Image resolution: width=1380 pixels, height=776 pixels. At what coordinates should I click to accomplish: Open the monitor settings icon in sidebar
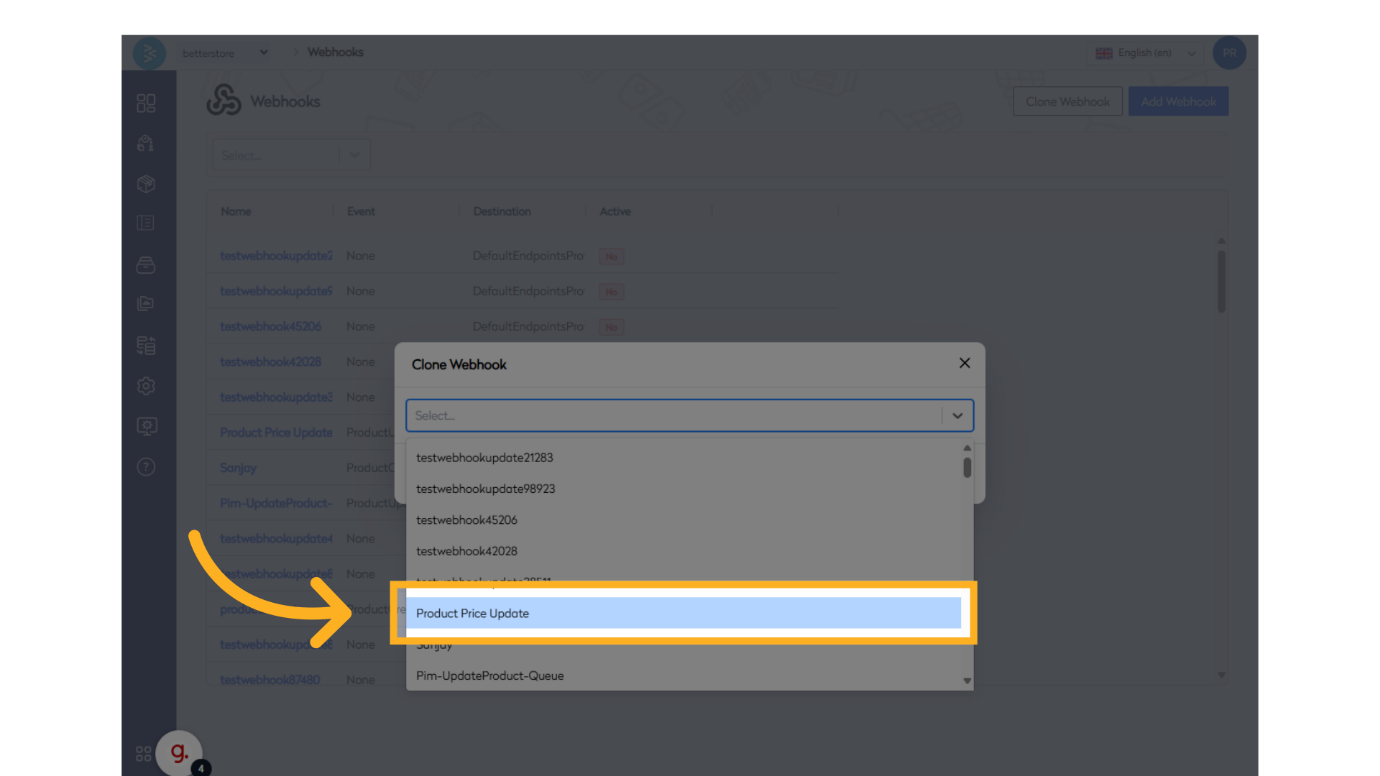click(146, 426)
